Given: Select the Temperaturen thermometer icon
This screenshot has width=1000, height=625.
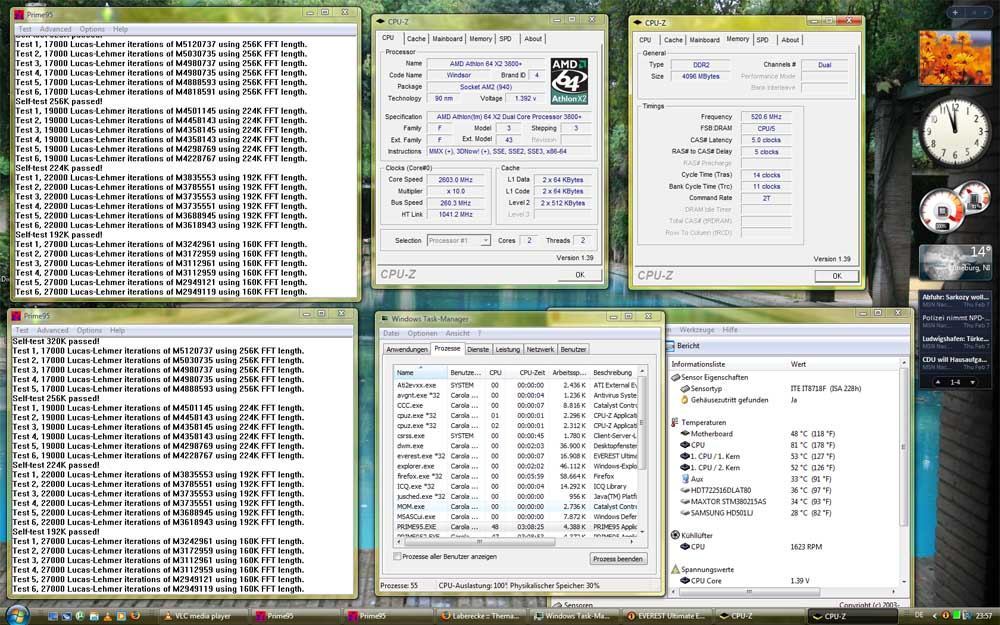Looking at the screenshot, I should point(675,422).
